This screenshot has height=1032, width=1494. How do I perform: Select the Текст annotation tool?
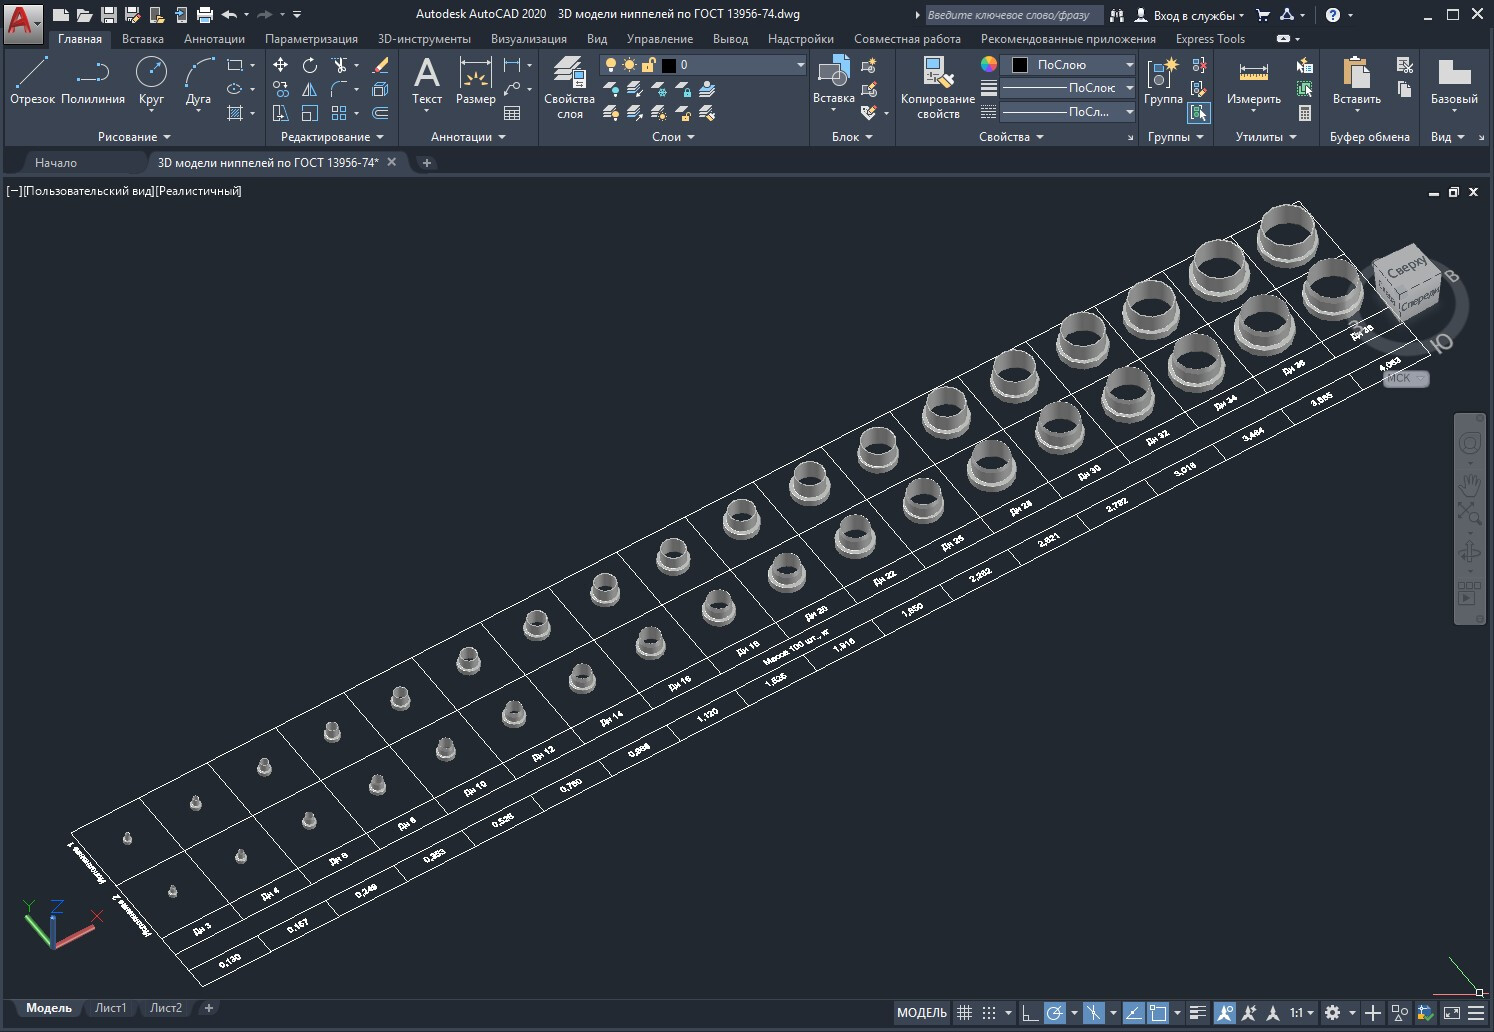(427, 81)
